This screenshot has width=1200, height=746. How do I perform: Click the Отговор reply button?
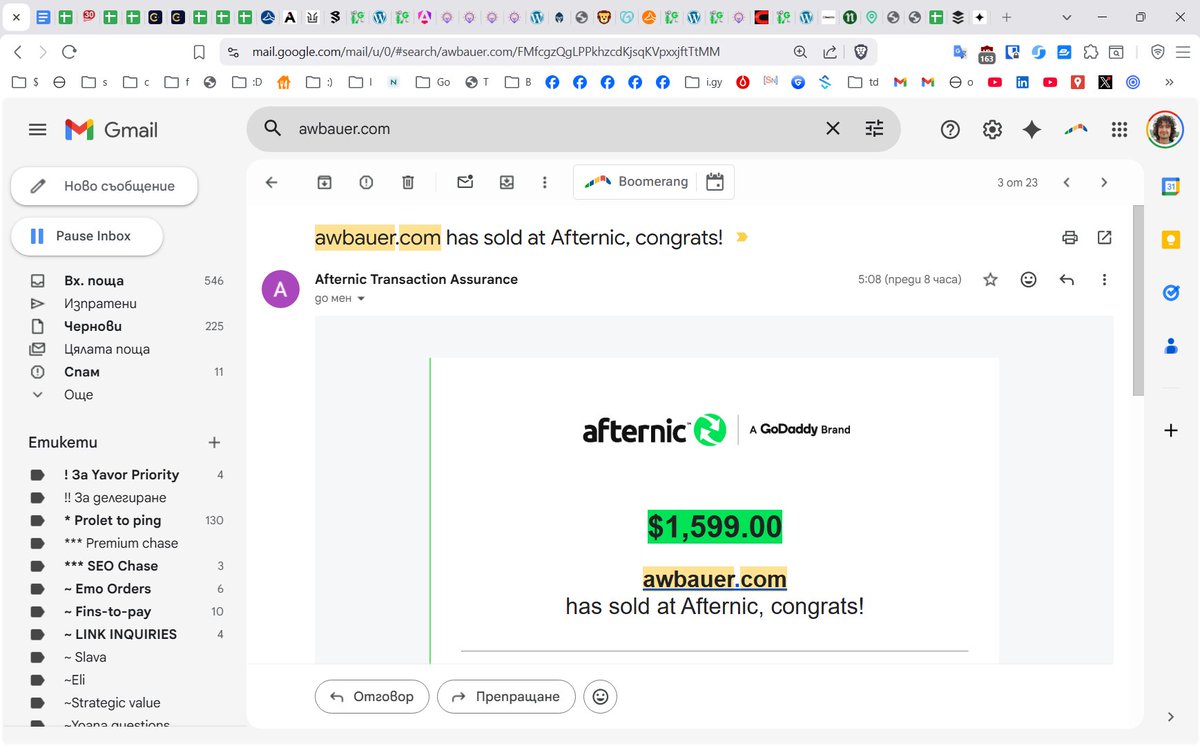click(x=372, y=697)
